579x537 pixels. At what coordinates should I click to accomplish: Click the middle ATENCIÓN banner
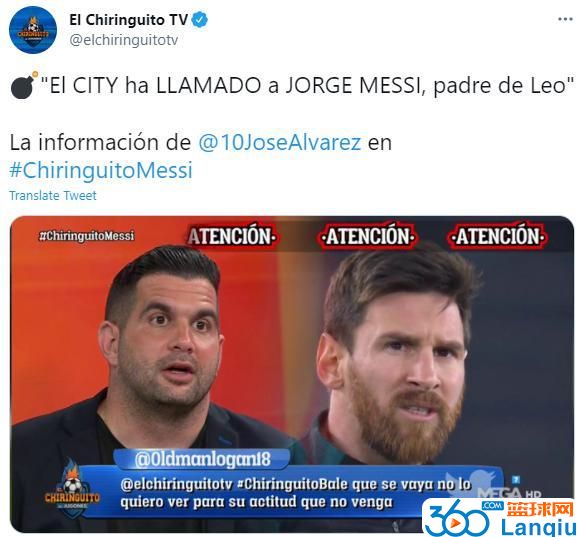pyautogui.click(x=368, y=236)
